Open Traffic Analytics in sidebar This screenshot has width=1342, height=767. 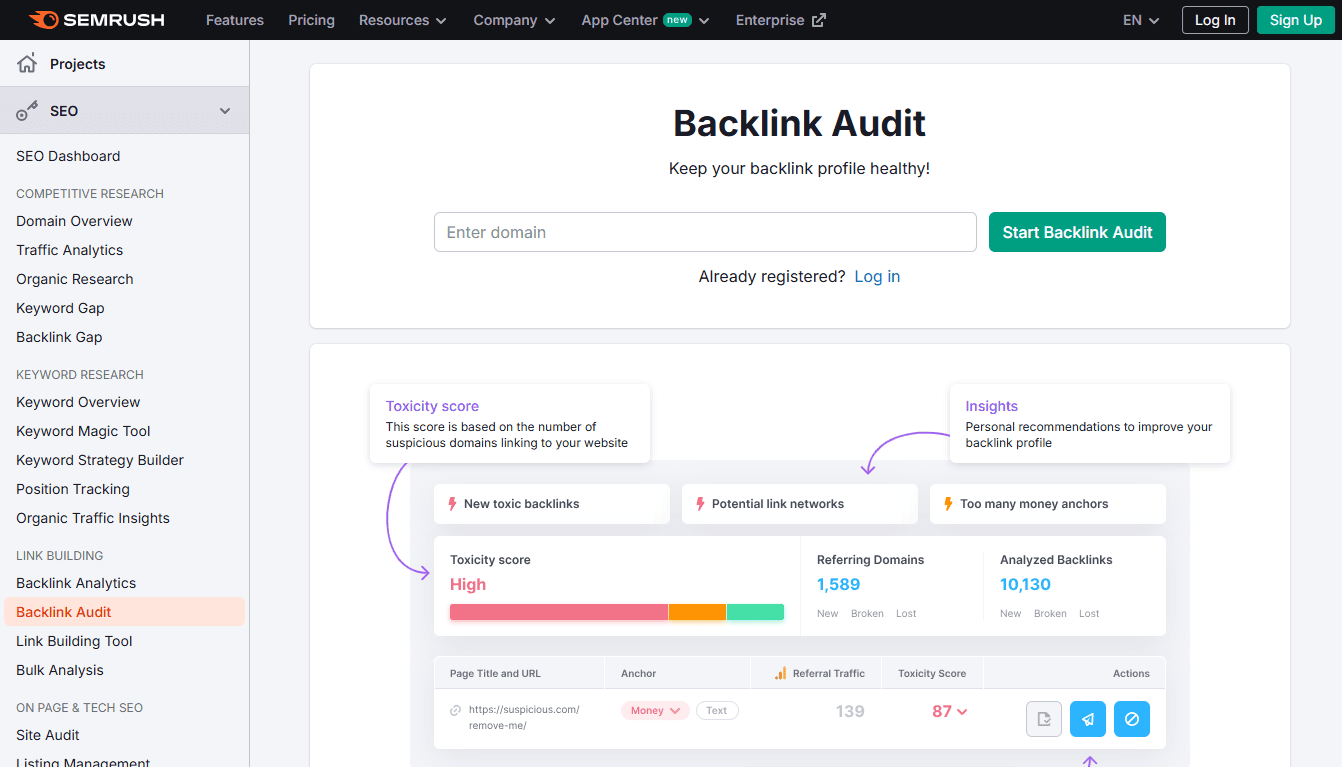[70, 250]
